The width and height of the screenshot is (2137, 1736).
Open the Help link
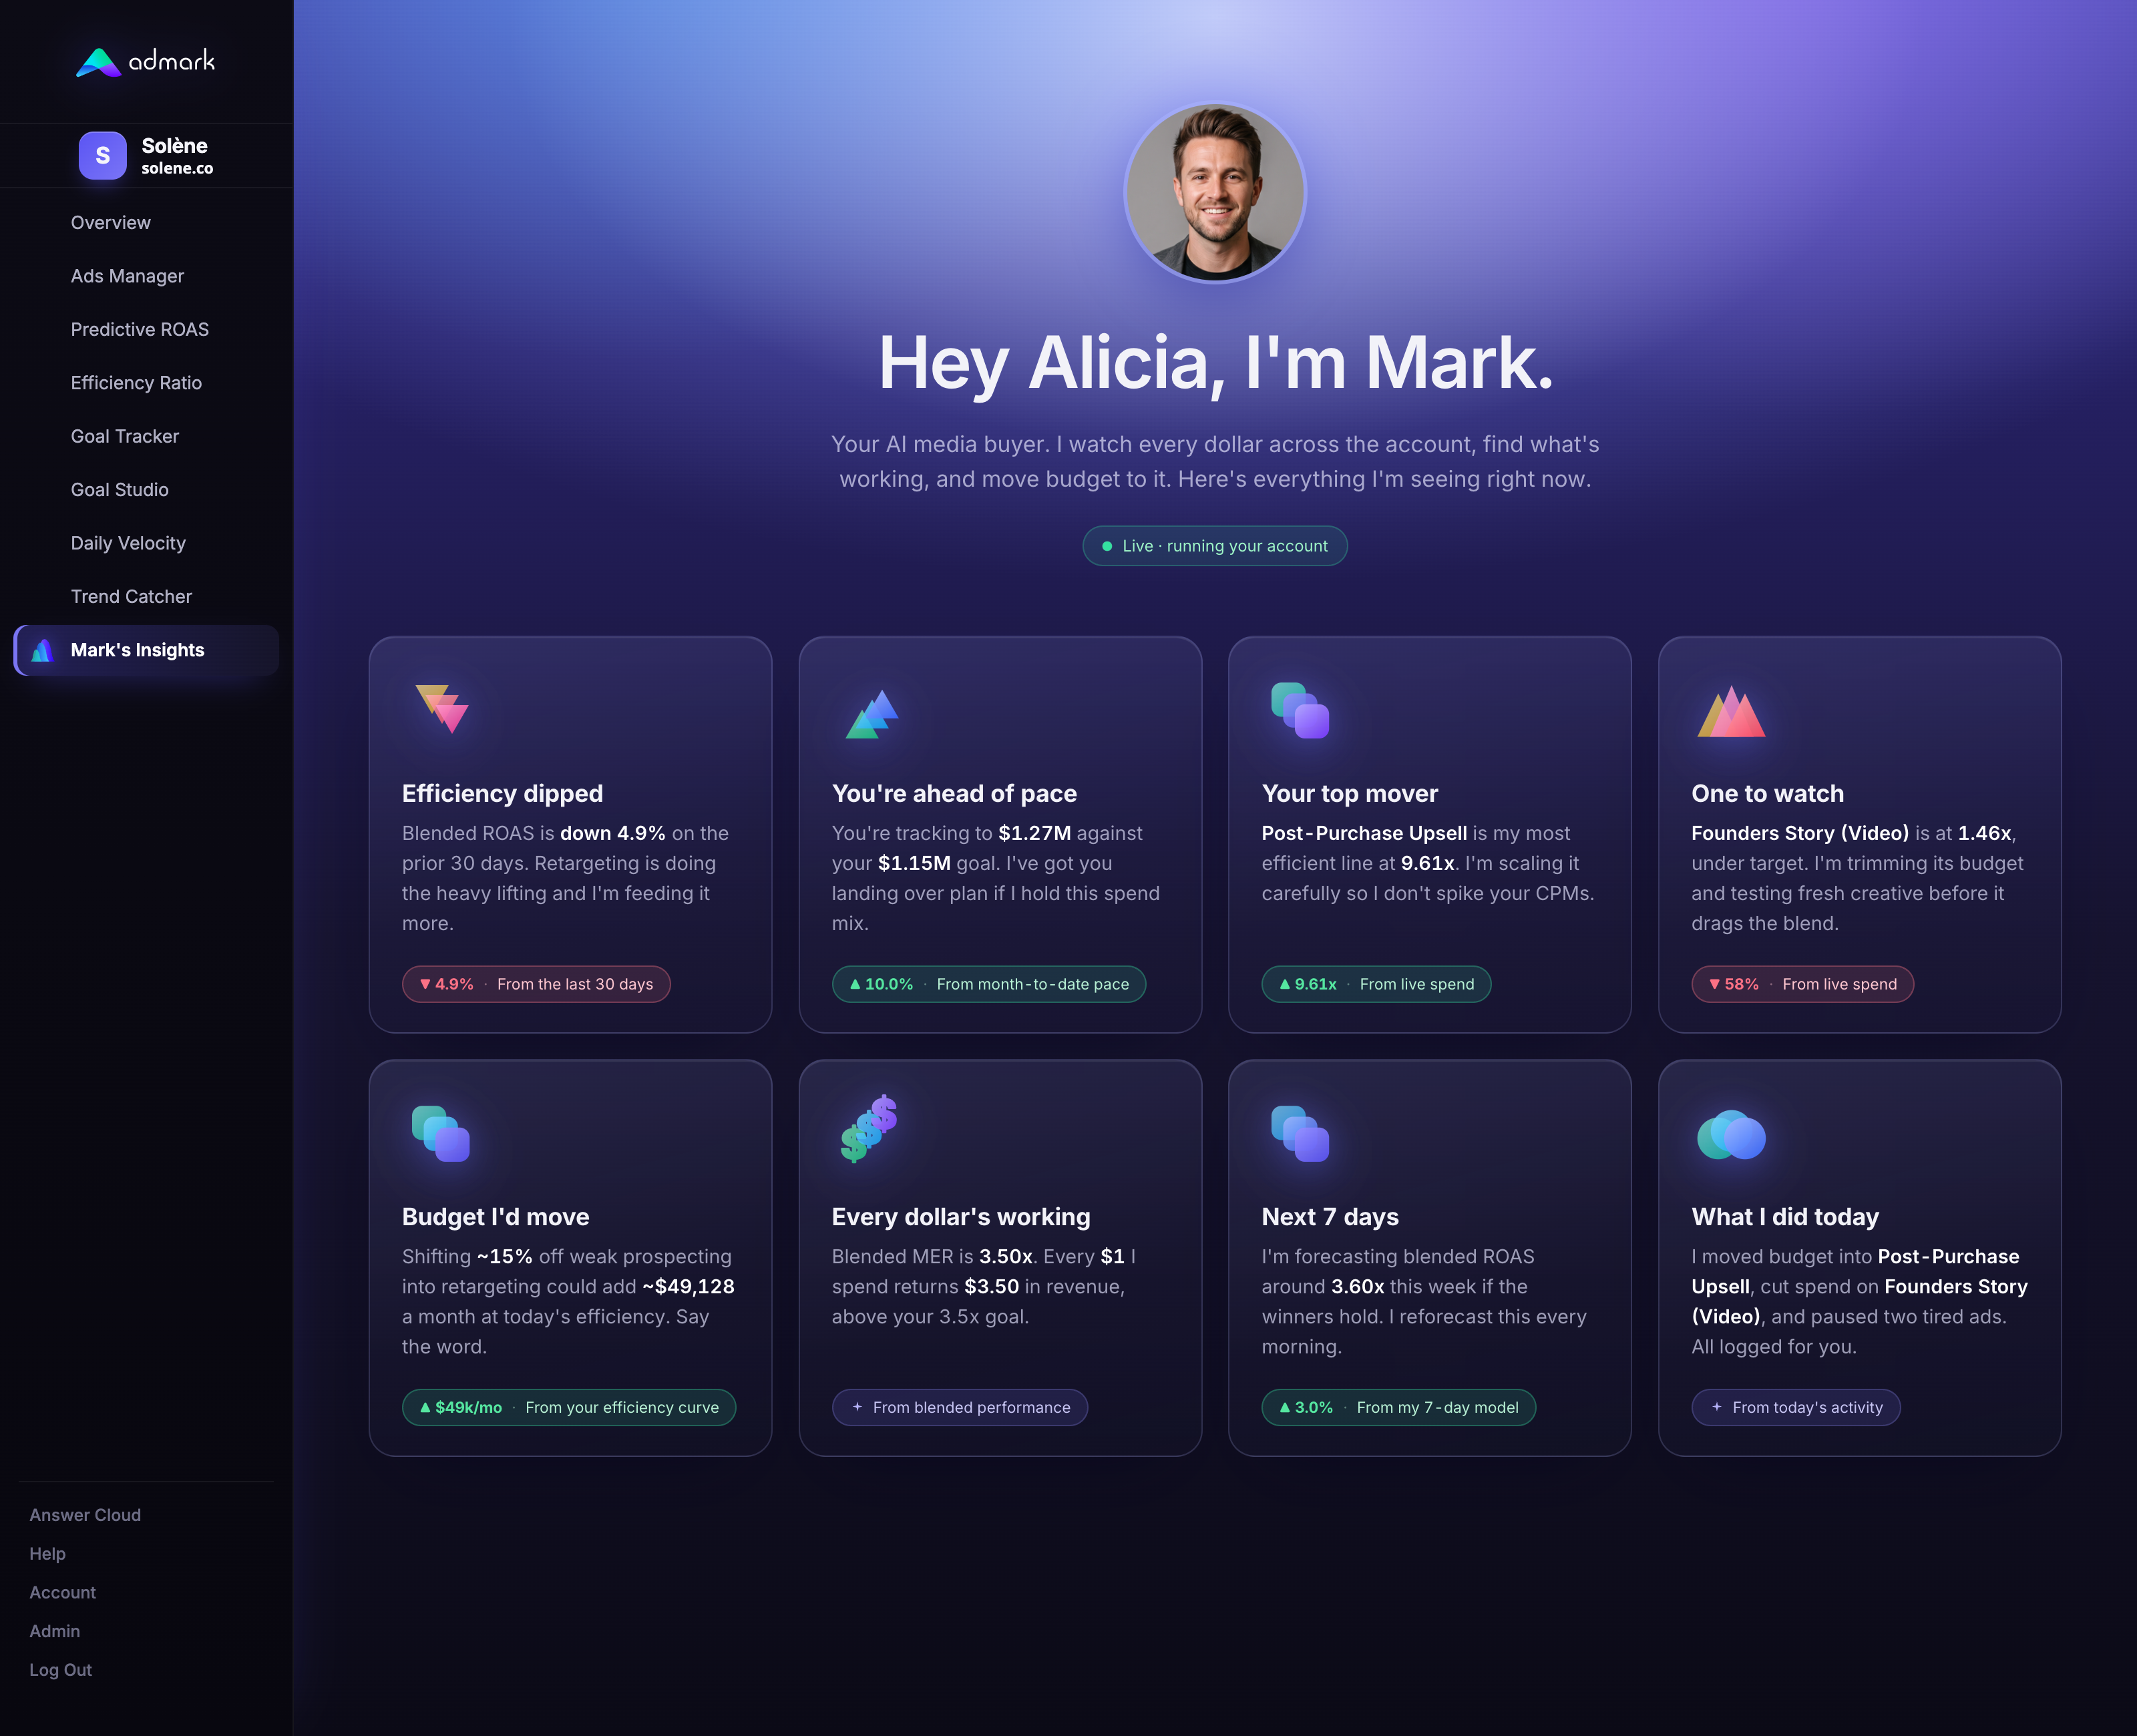pyautogui.click(x=47, y=1554)
